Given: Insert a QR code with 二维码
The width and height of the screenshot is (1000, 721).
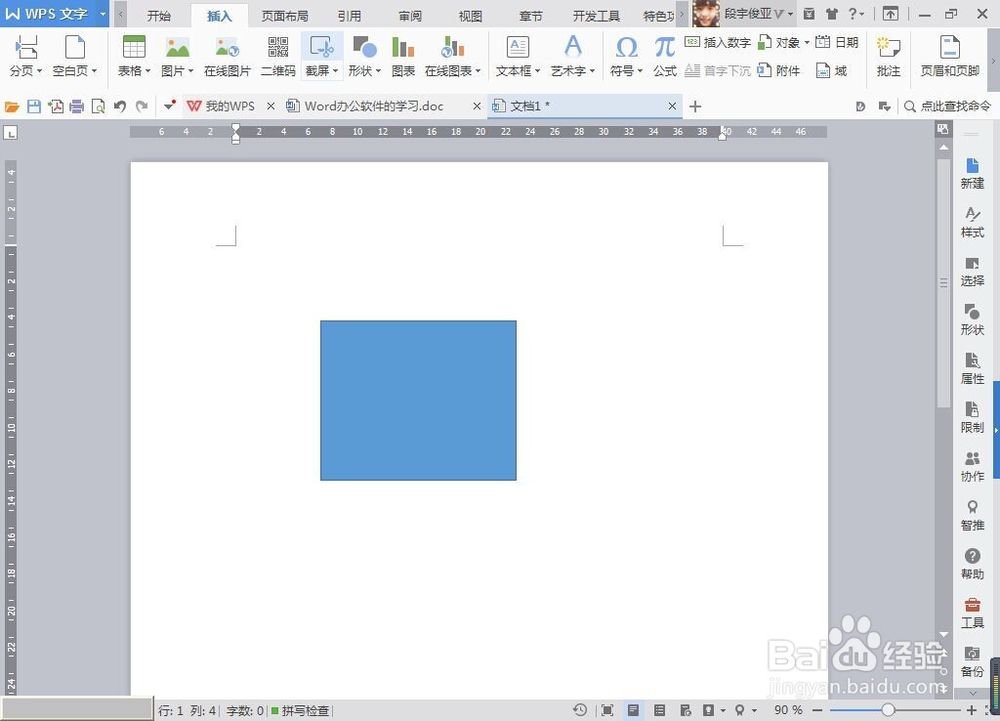Looking at the screenshot, I should click(278, 55).
